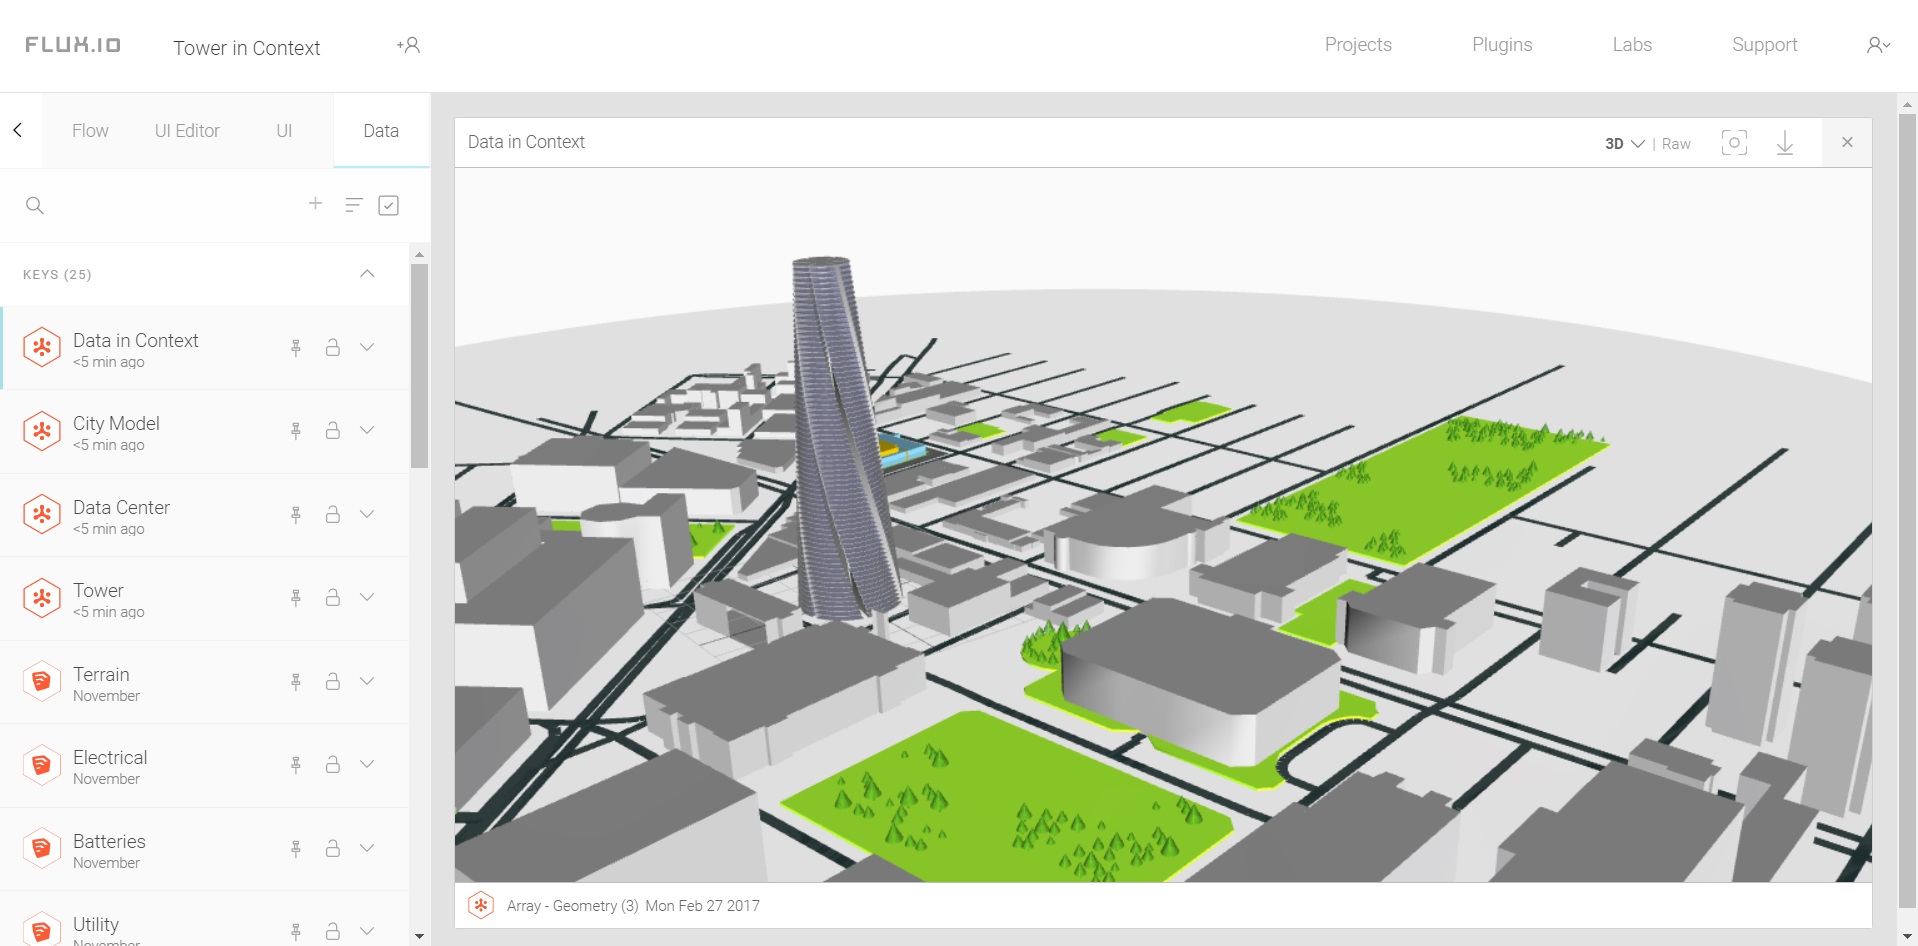The image size is (1918, 946).
Task: Switch to the UI Editor tab
Action: point(187,131)
